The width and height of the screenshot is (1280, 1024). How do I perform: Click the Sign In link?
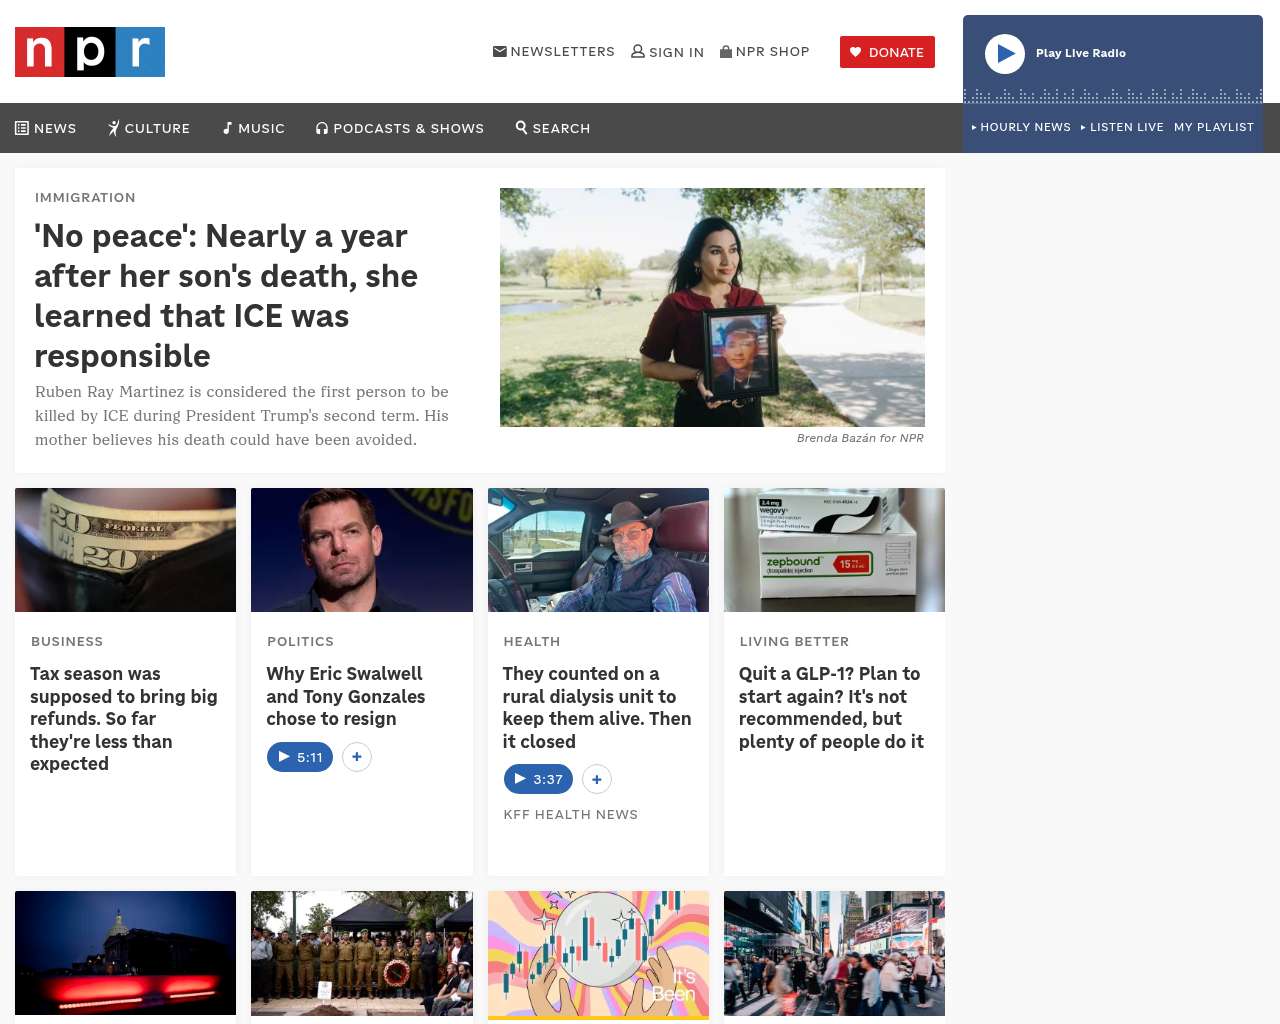coord(668,52)
